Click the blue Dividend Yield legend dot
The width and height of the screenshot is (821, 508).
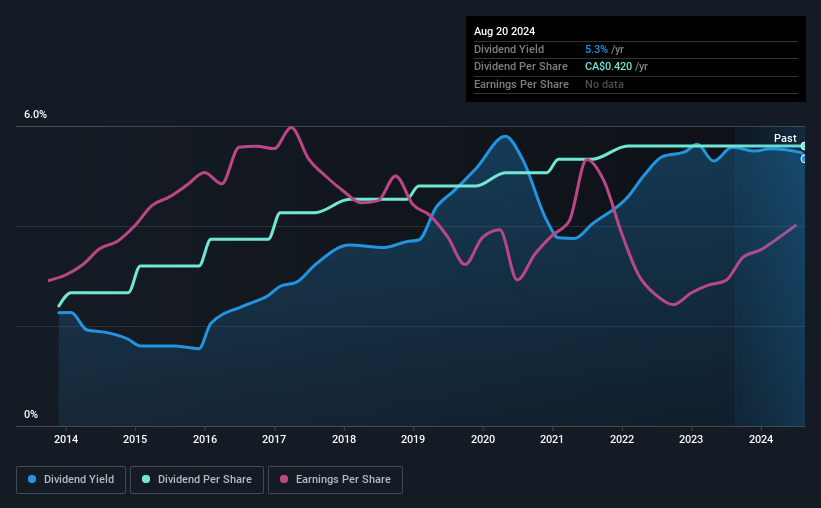32,479
